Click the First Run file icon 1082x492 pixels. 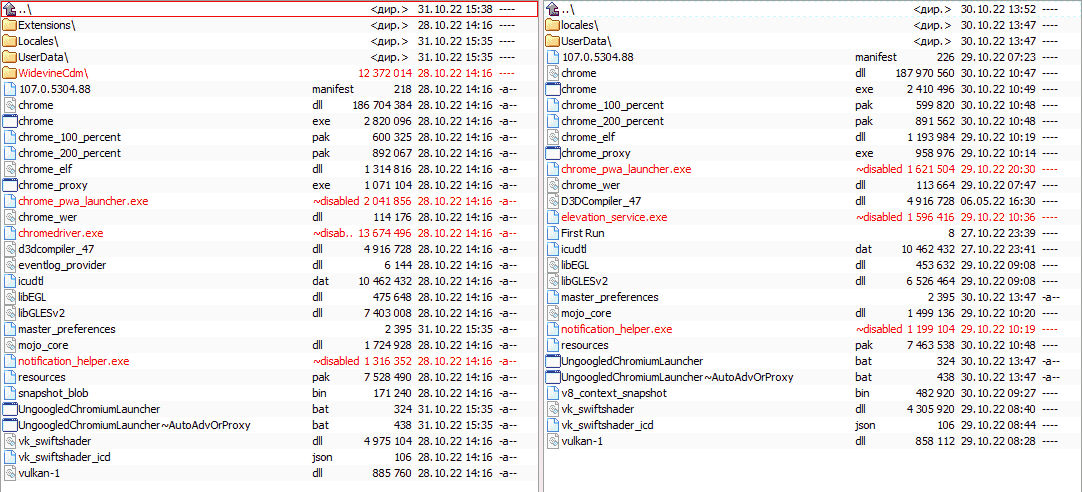(552, 233)
